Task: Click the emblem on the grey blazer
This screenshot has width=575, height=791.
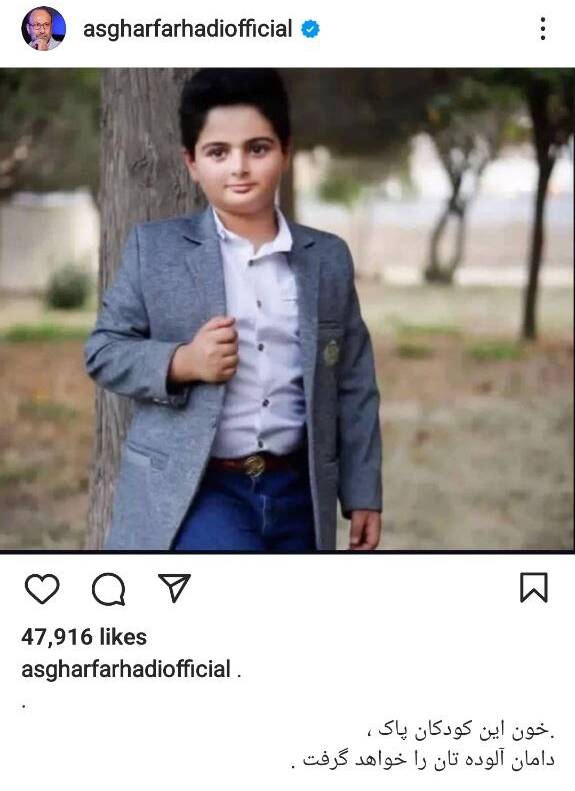Action: [331, 353]
